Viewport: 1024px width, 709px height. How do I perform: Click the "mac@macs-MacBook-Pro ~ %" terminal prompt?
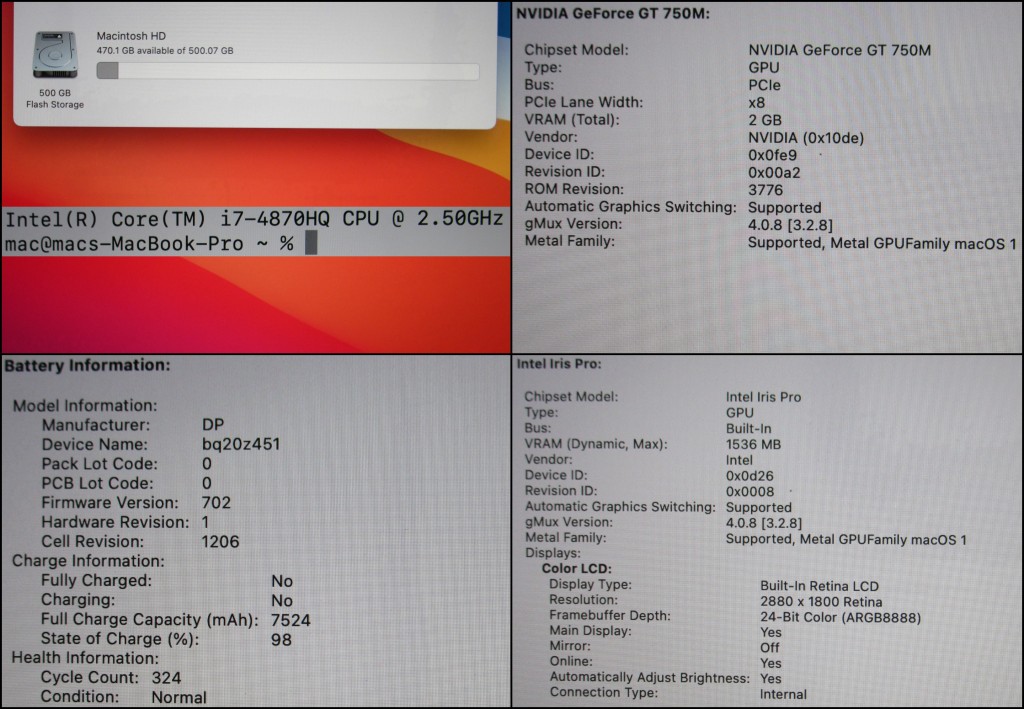pos(149,244)
